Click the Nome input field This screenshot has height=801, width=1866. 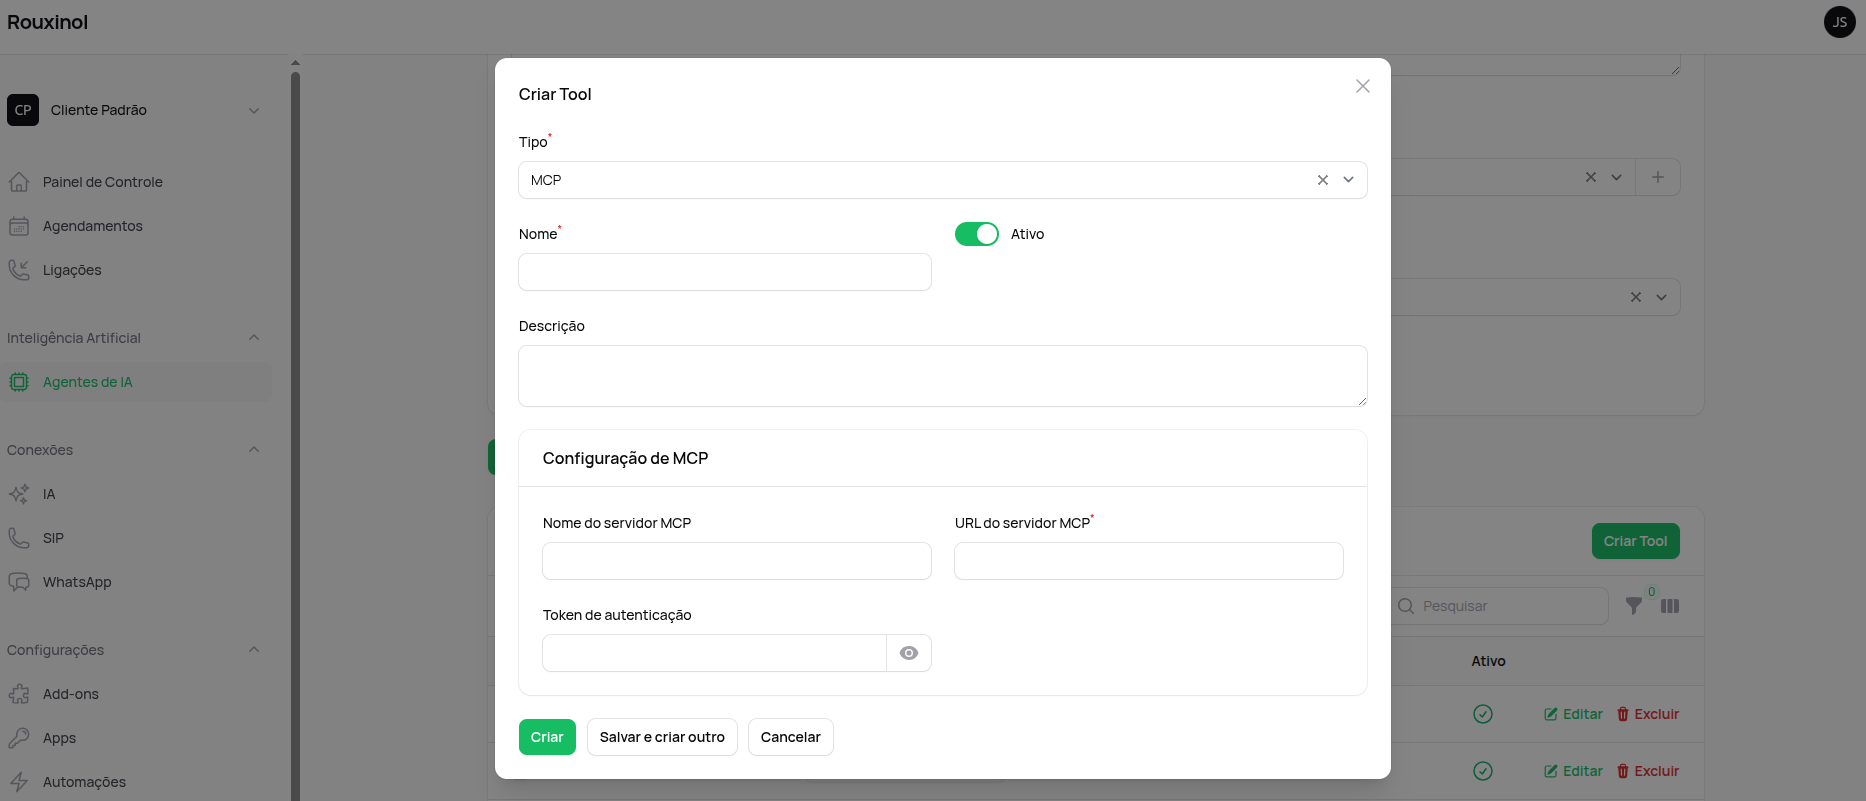[x=725, y=272]
